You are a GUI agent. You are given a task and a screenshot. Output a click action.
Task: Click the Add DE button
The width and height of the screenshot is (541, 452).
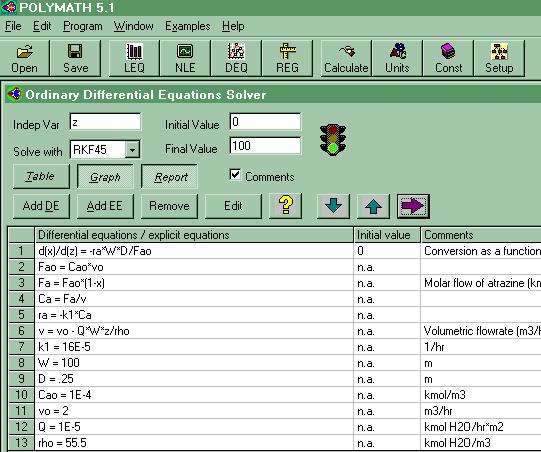pos(41,206)
